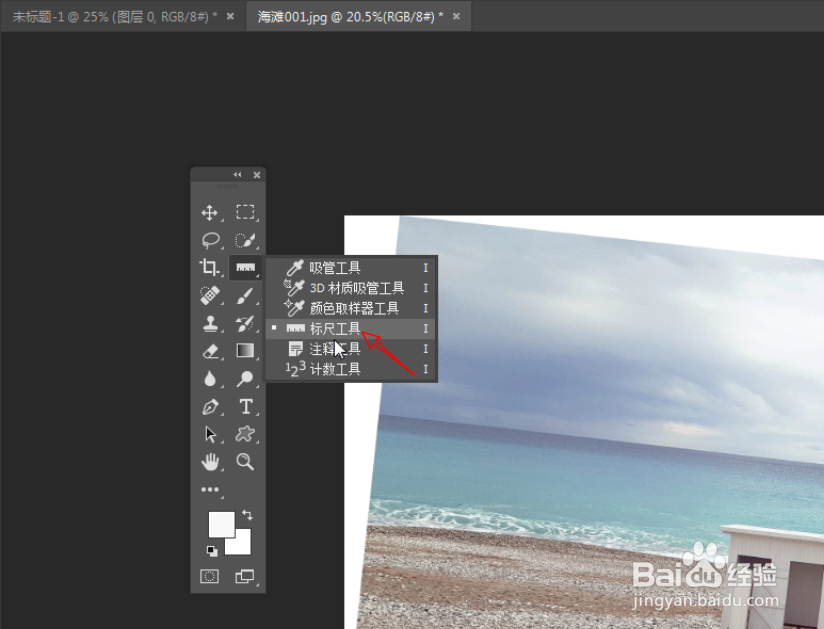Select the Quick Selection tool
This screenshot has width=824, height=629.
[x=245, y=240]
